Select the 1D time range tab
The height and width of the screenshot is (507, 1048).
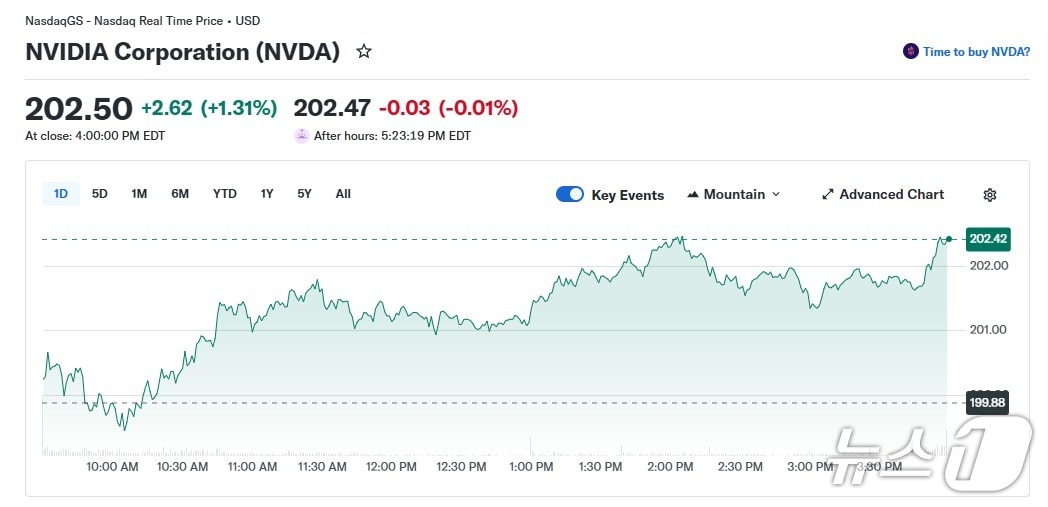[x=61, y=194]
